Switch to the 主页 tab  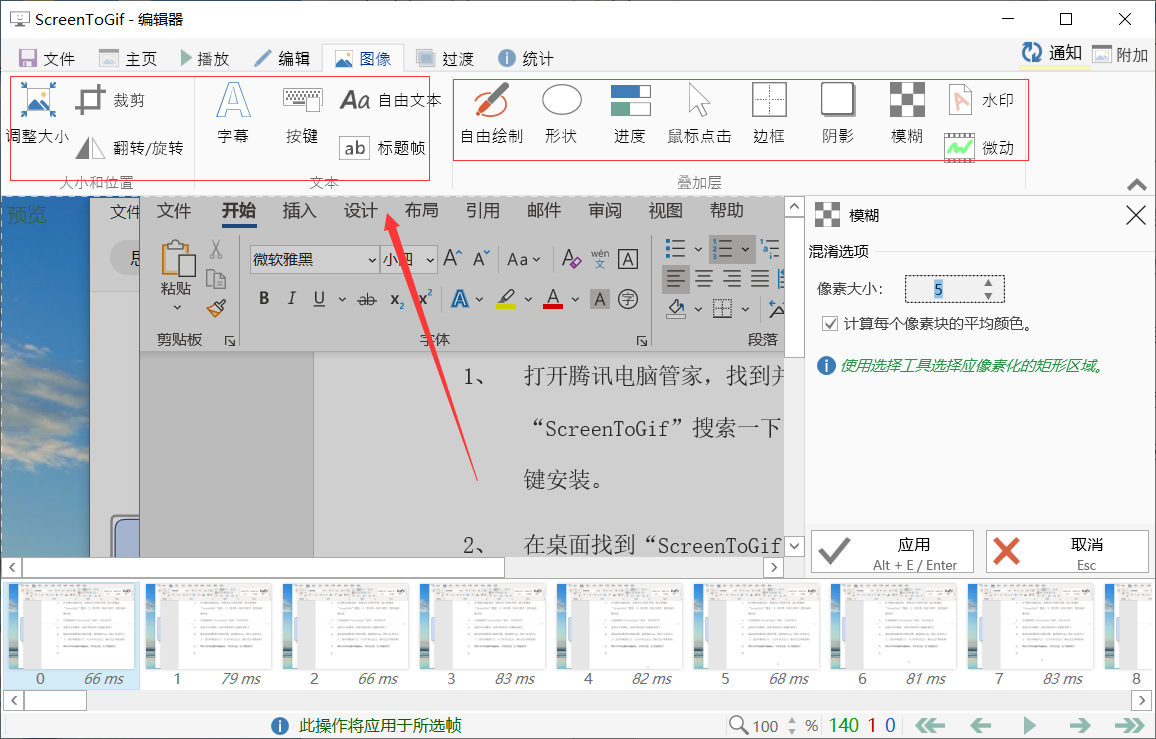click(x=128, y=58)
